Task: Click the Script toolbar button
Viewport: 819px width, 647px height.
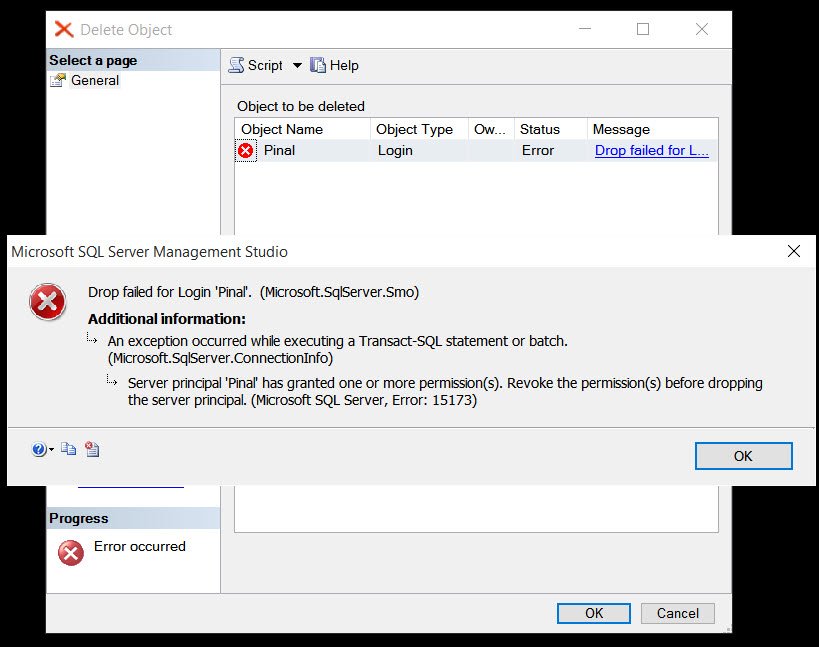Action: coord(256,65)
